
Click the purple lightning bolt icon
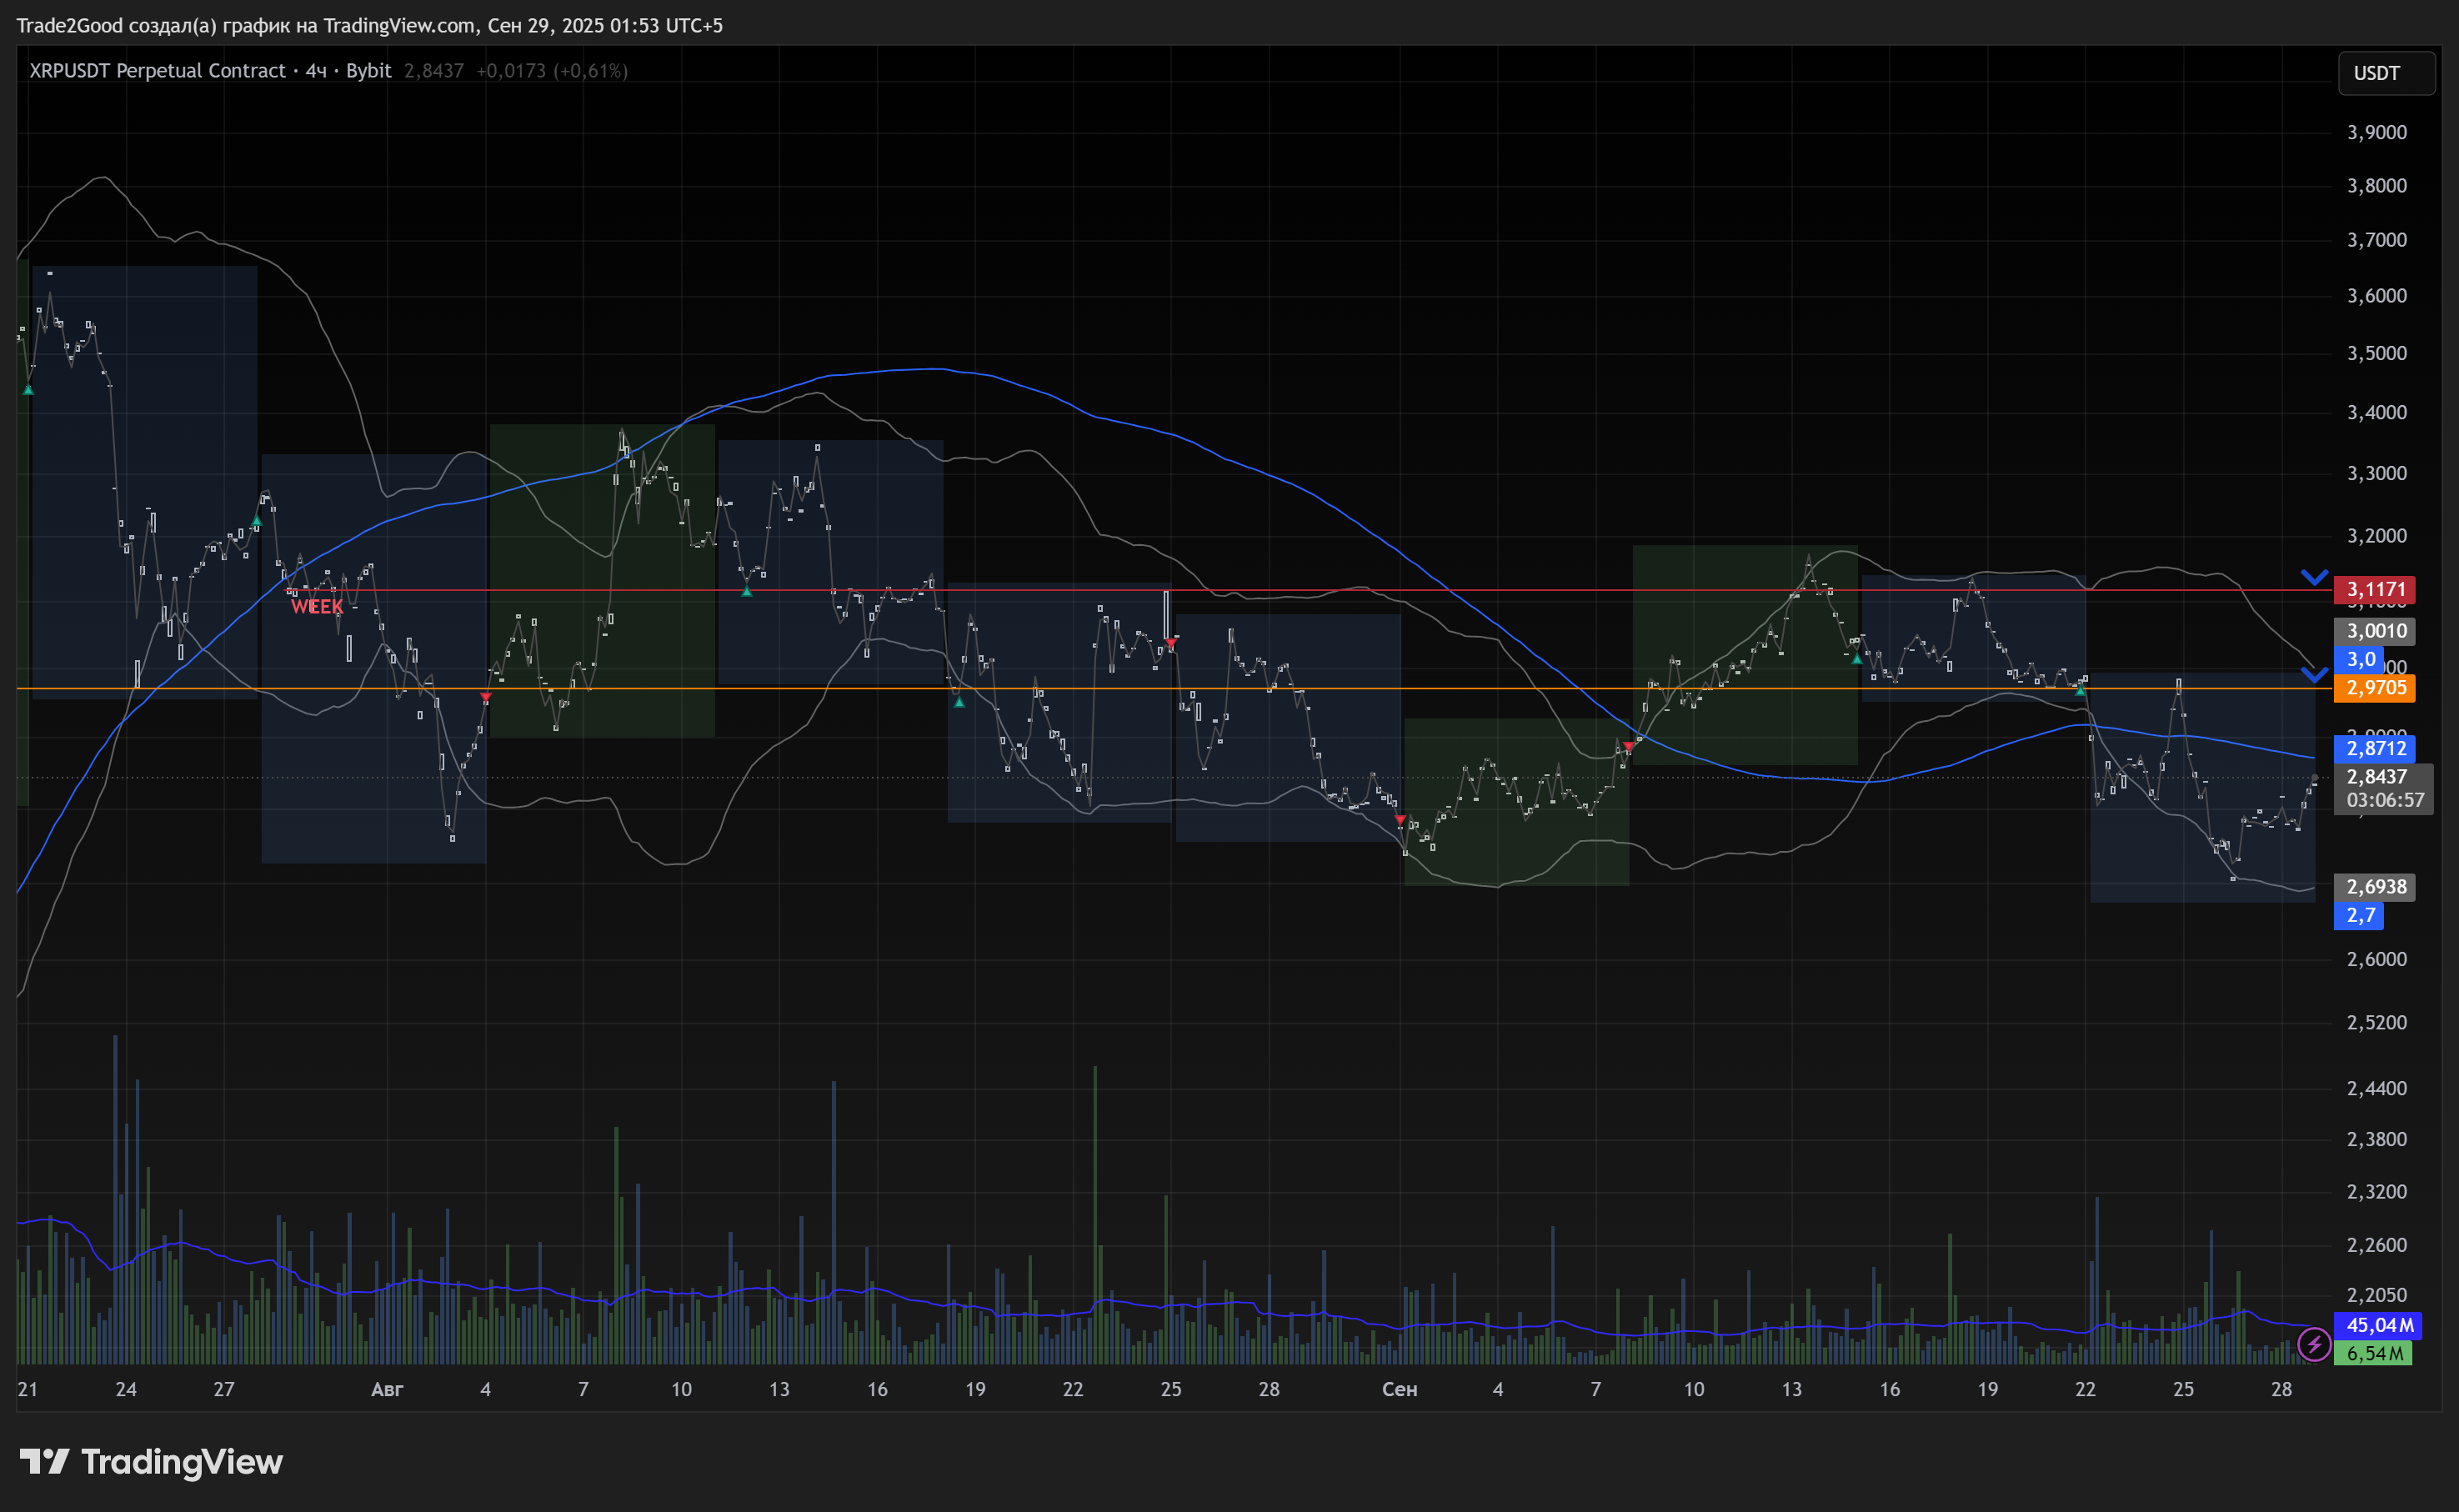(2313, 1344)
